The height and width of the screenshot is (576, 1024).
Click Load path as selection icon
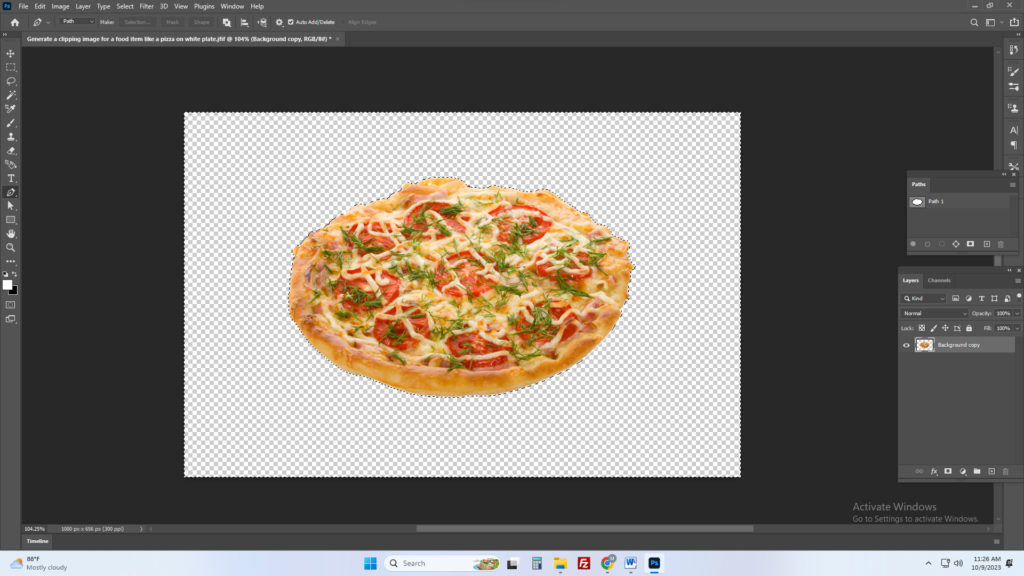942,244
